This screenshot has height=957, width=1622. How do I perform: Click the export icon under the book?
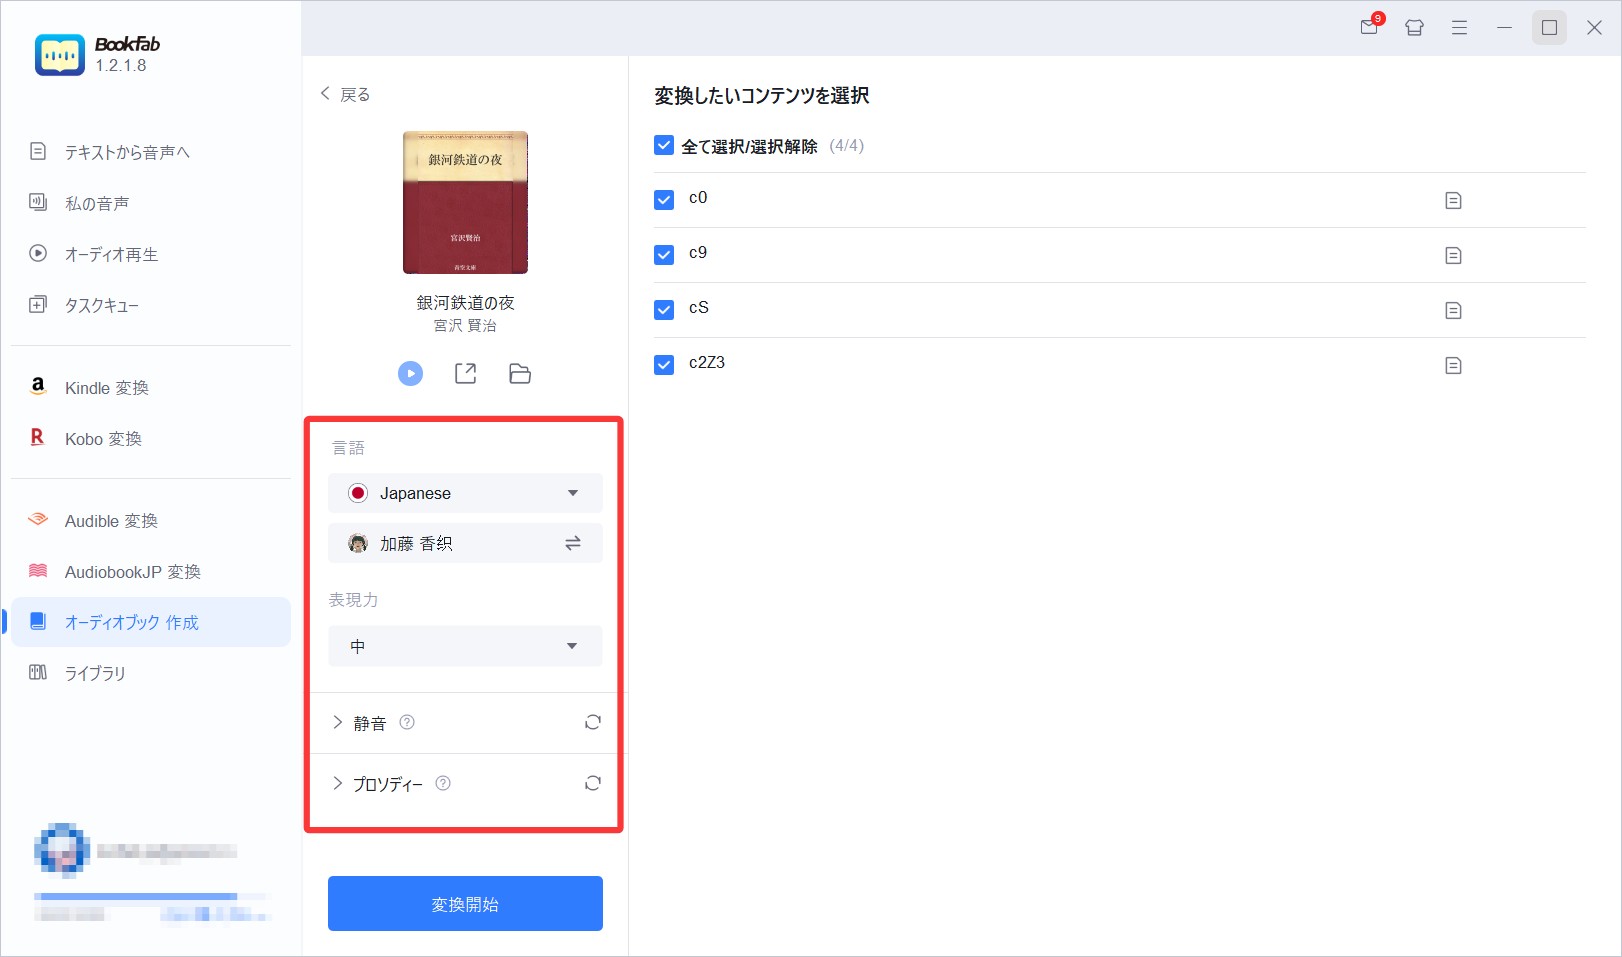(465, 374)
